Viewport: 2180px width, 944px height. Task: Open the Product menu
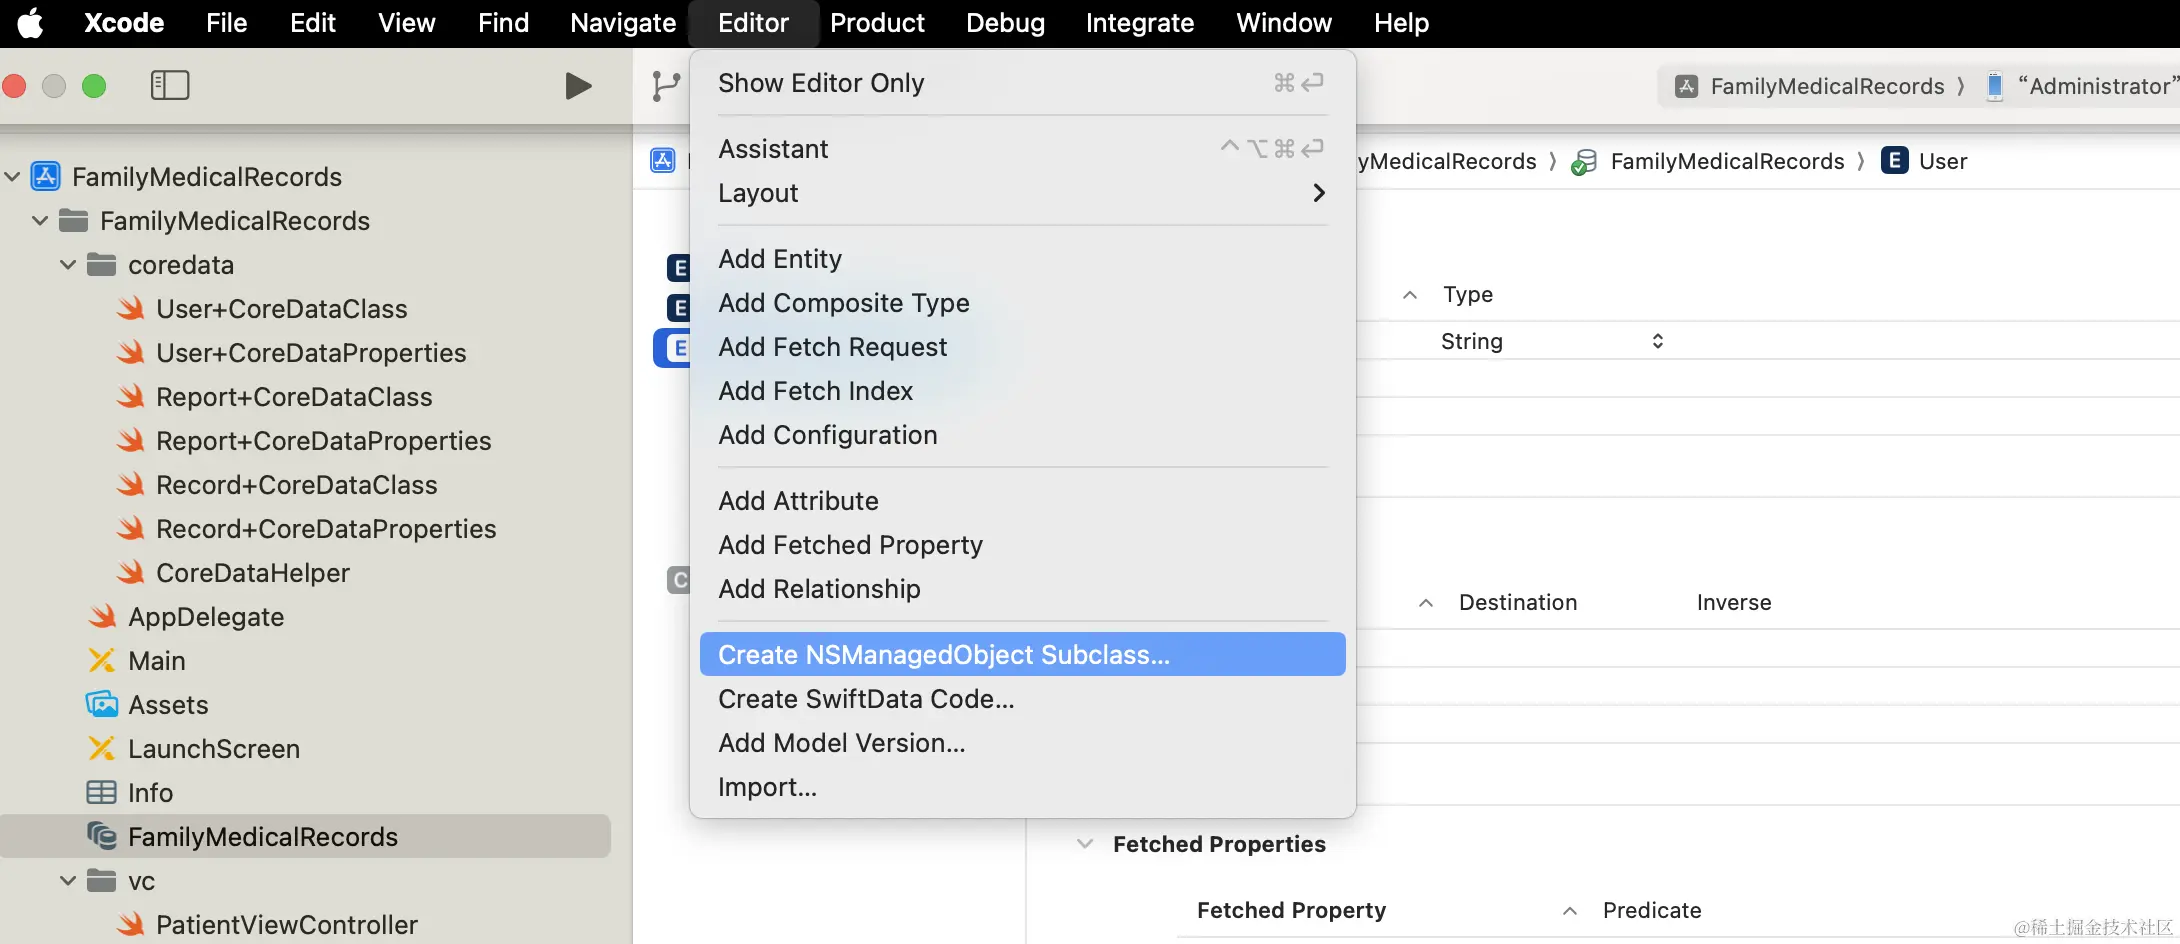pyautogui.click(x=877, y=23)
